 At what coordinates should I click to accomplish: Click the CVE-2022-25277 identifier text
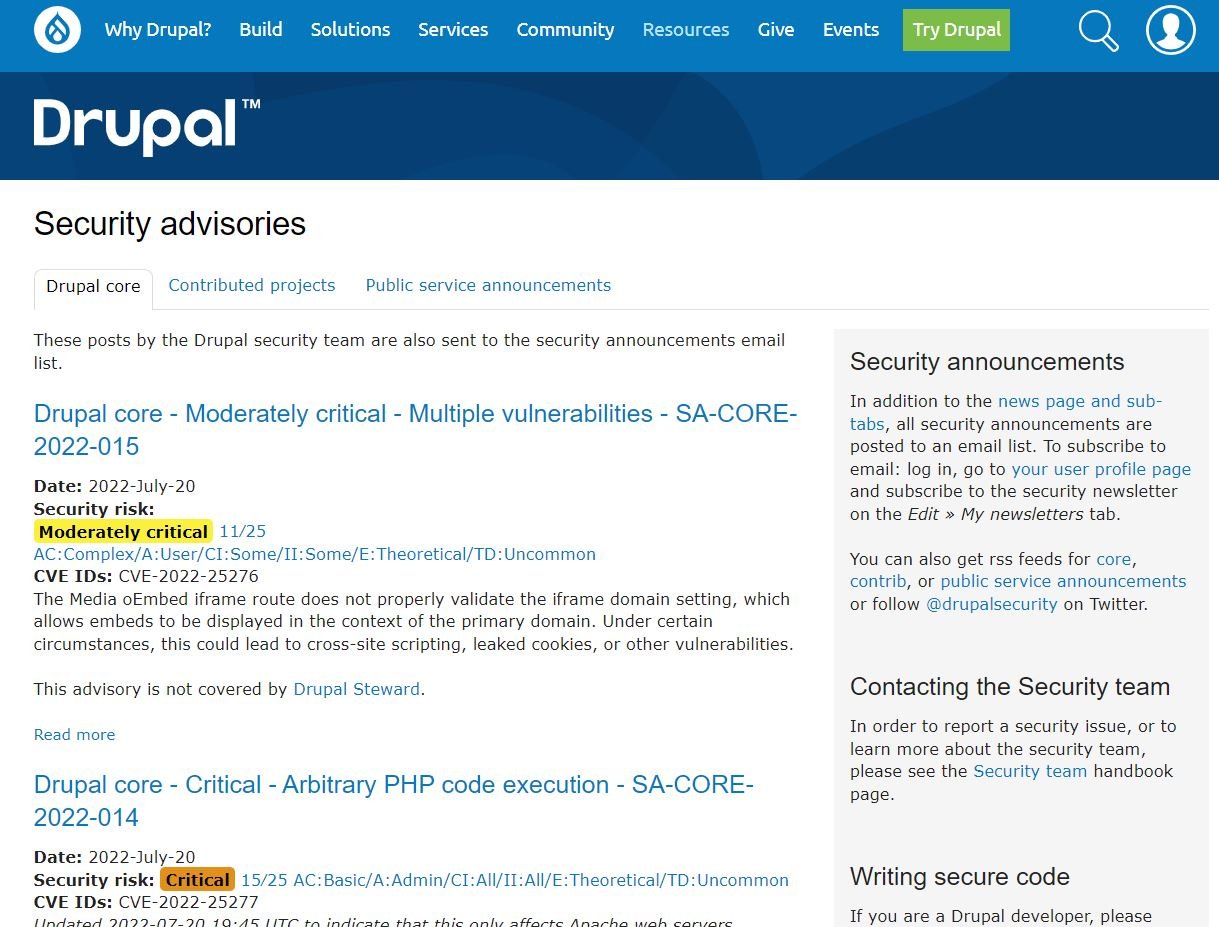[189, 902]
